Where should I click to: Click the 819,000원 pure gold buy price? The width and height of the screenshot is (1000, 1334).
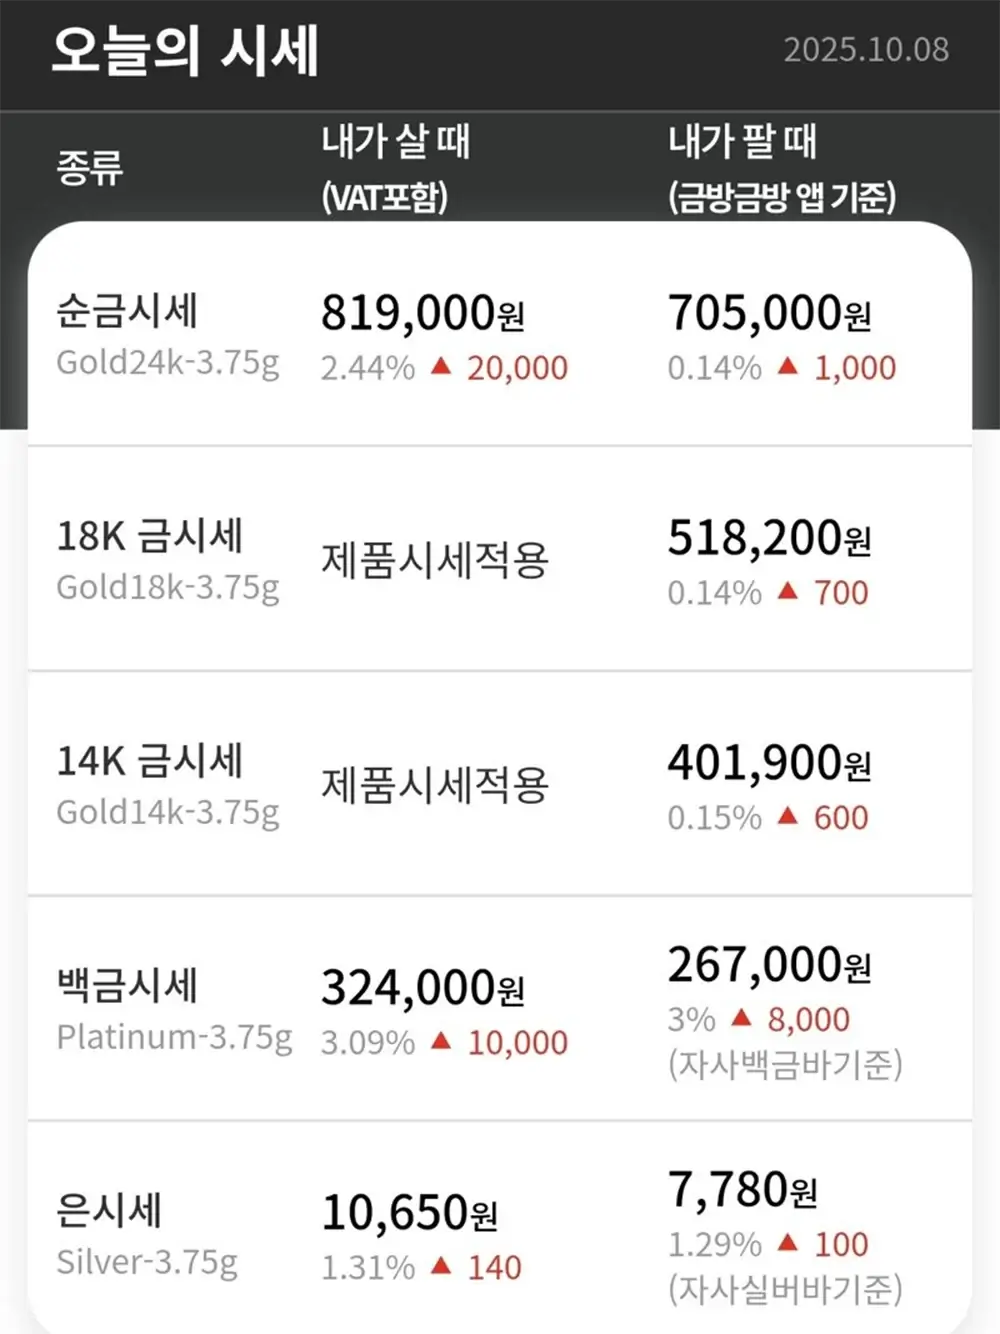422,313
